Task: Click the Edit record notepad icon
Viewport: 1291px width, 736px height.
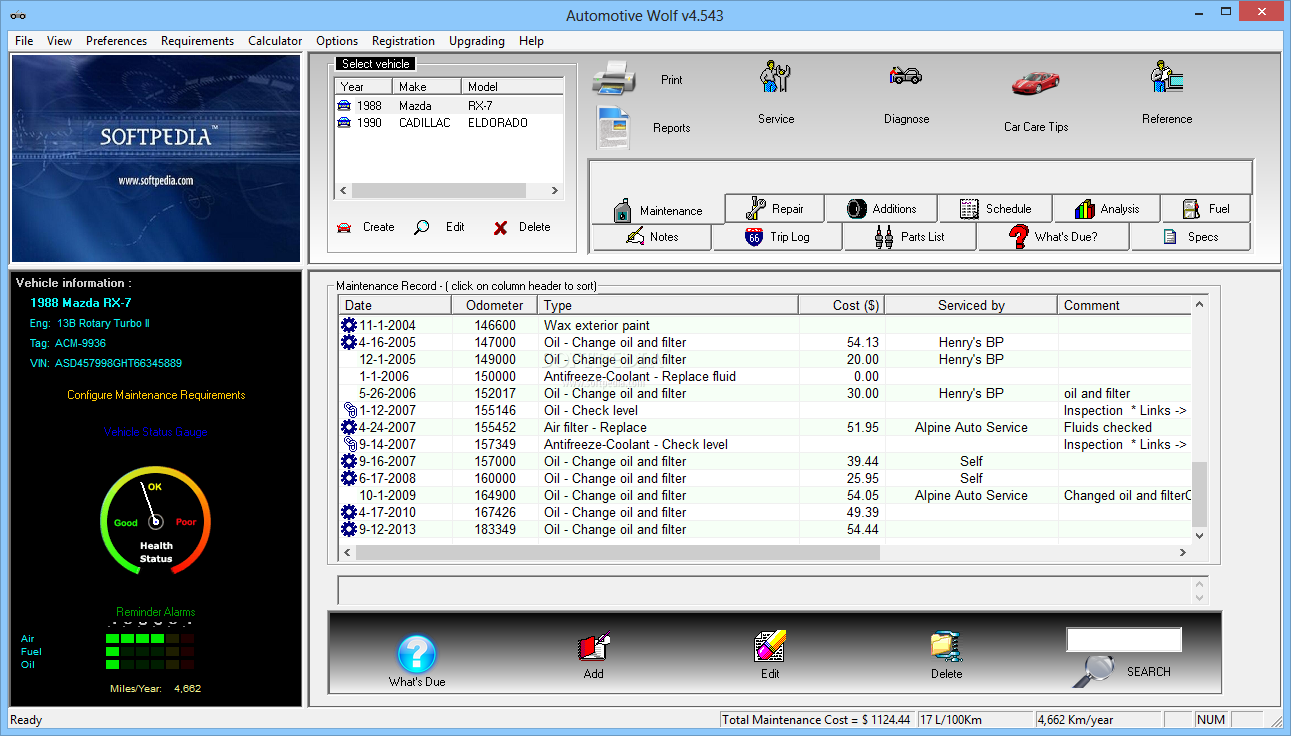Action: tap(770, 647)
